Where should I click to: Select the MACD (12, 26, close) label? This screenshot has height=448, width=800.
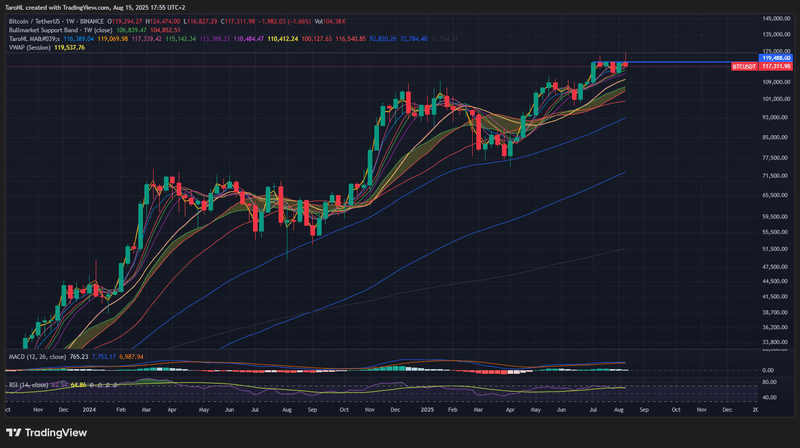37,357
